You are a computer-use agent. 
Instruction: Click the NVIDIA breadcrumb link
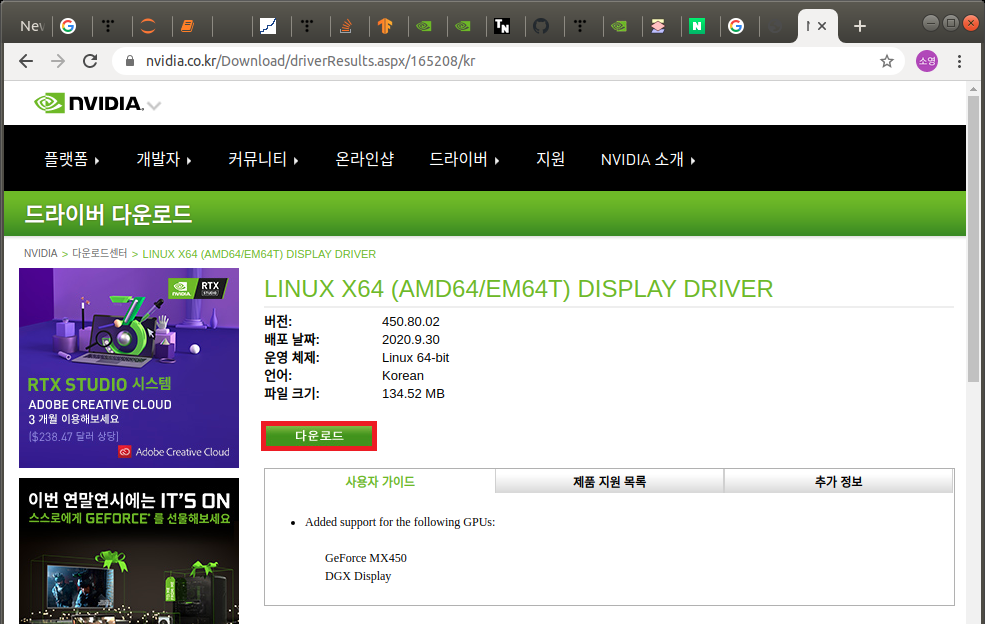point(40,253)
